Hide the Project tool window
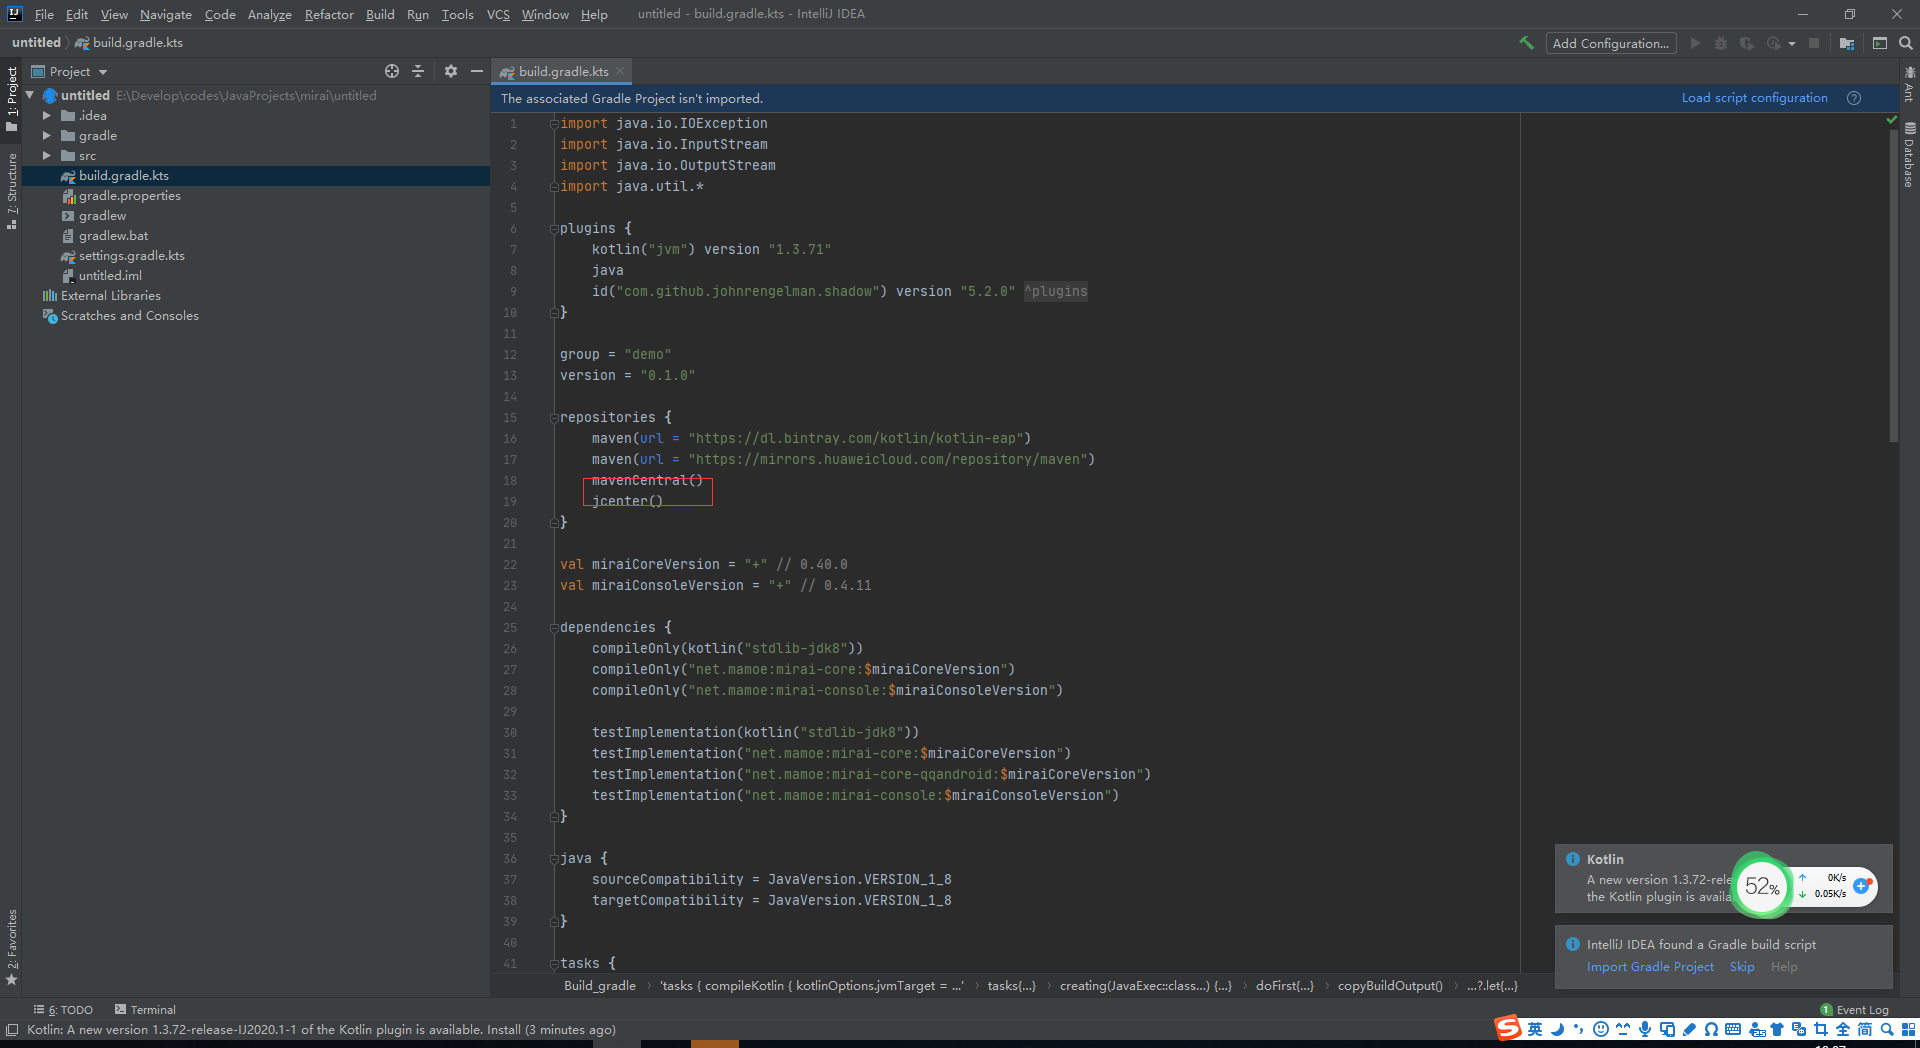 pyautogui.click(x=477, y=71)
